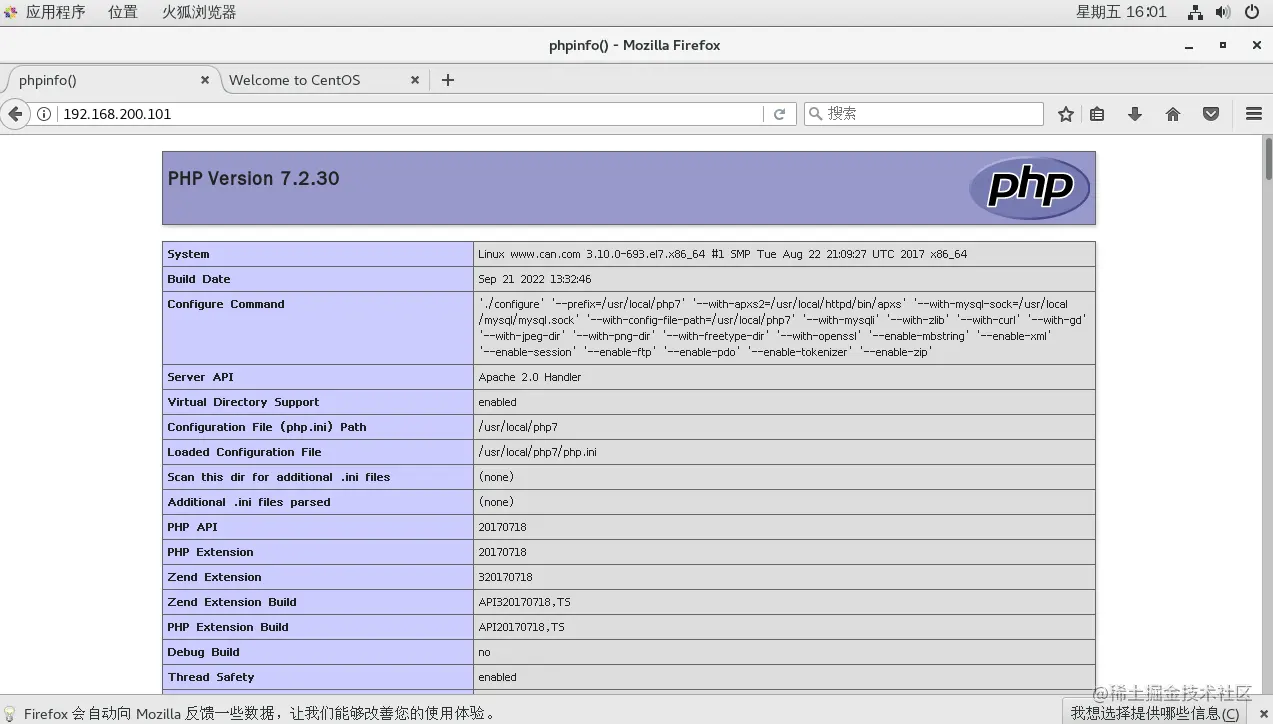1273x724 pixels.
Task: Click the vertical page scrollbar thumb
Action: coord(1268,159)
